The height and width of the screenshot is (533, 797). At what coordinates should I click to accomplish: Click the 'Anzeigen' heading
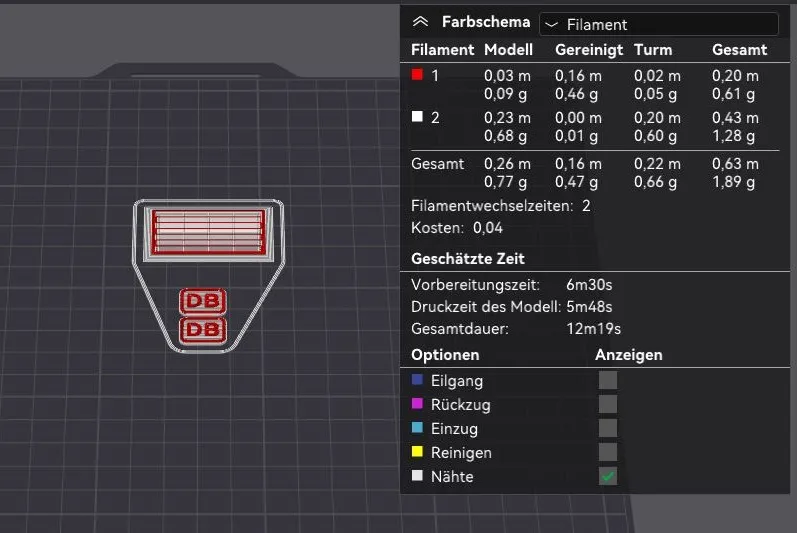629,355
